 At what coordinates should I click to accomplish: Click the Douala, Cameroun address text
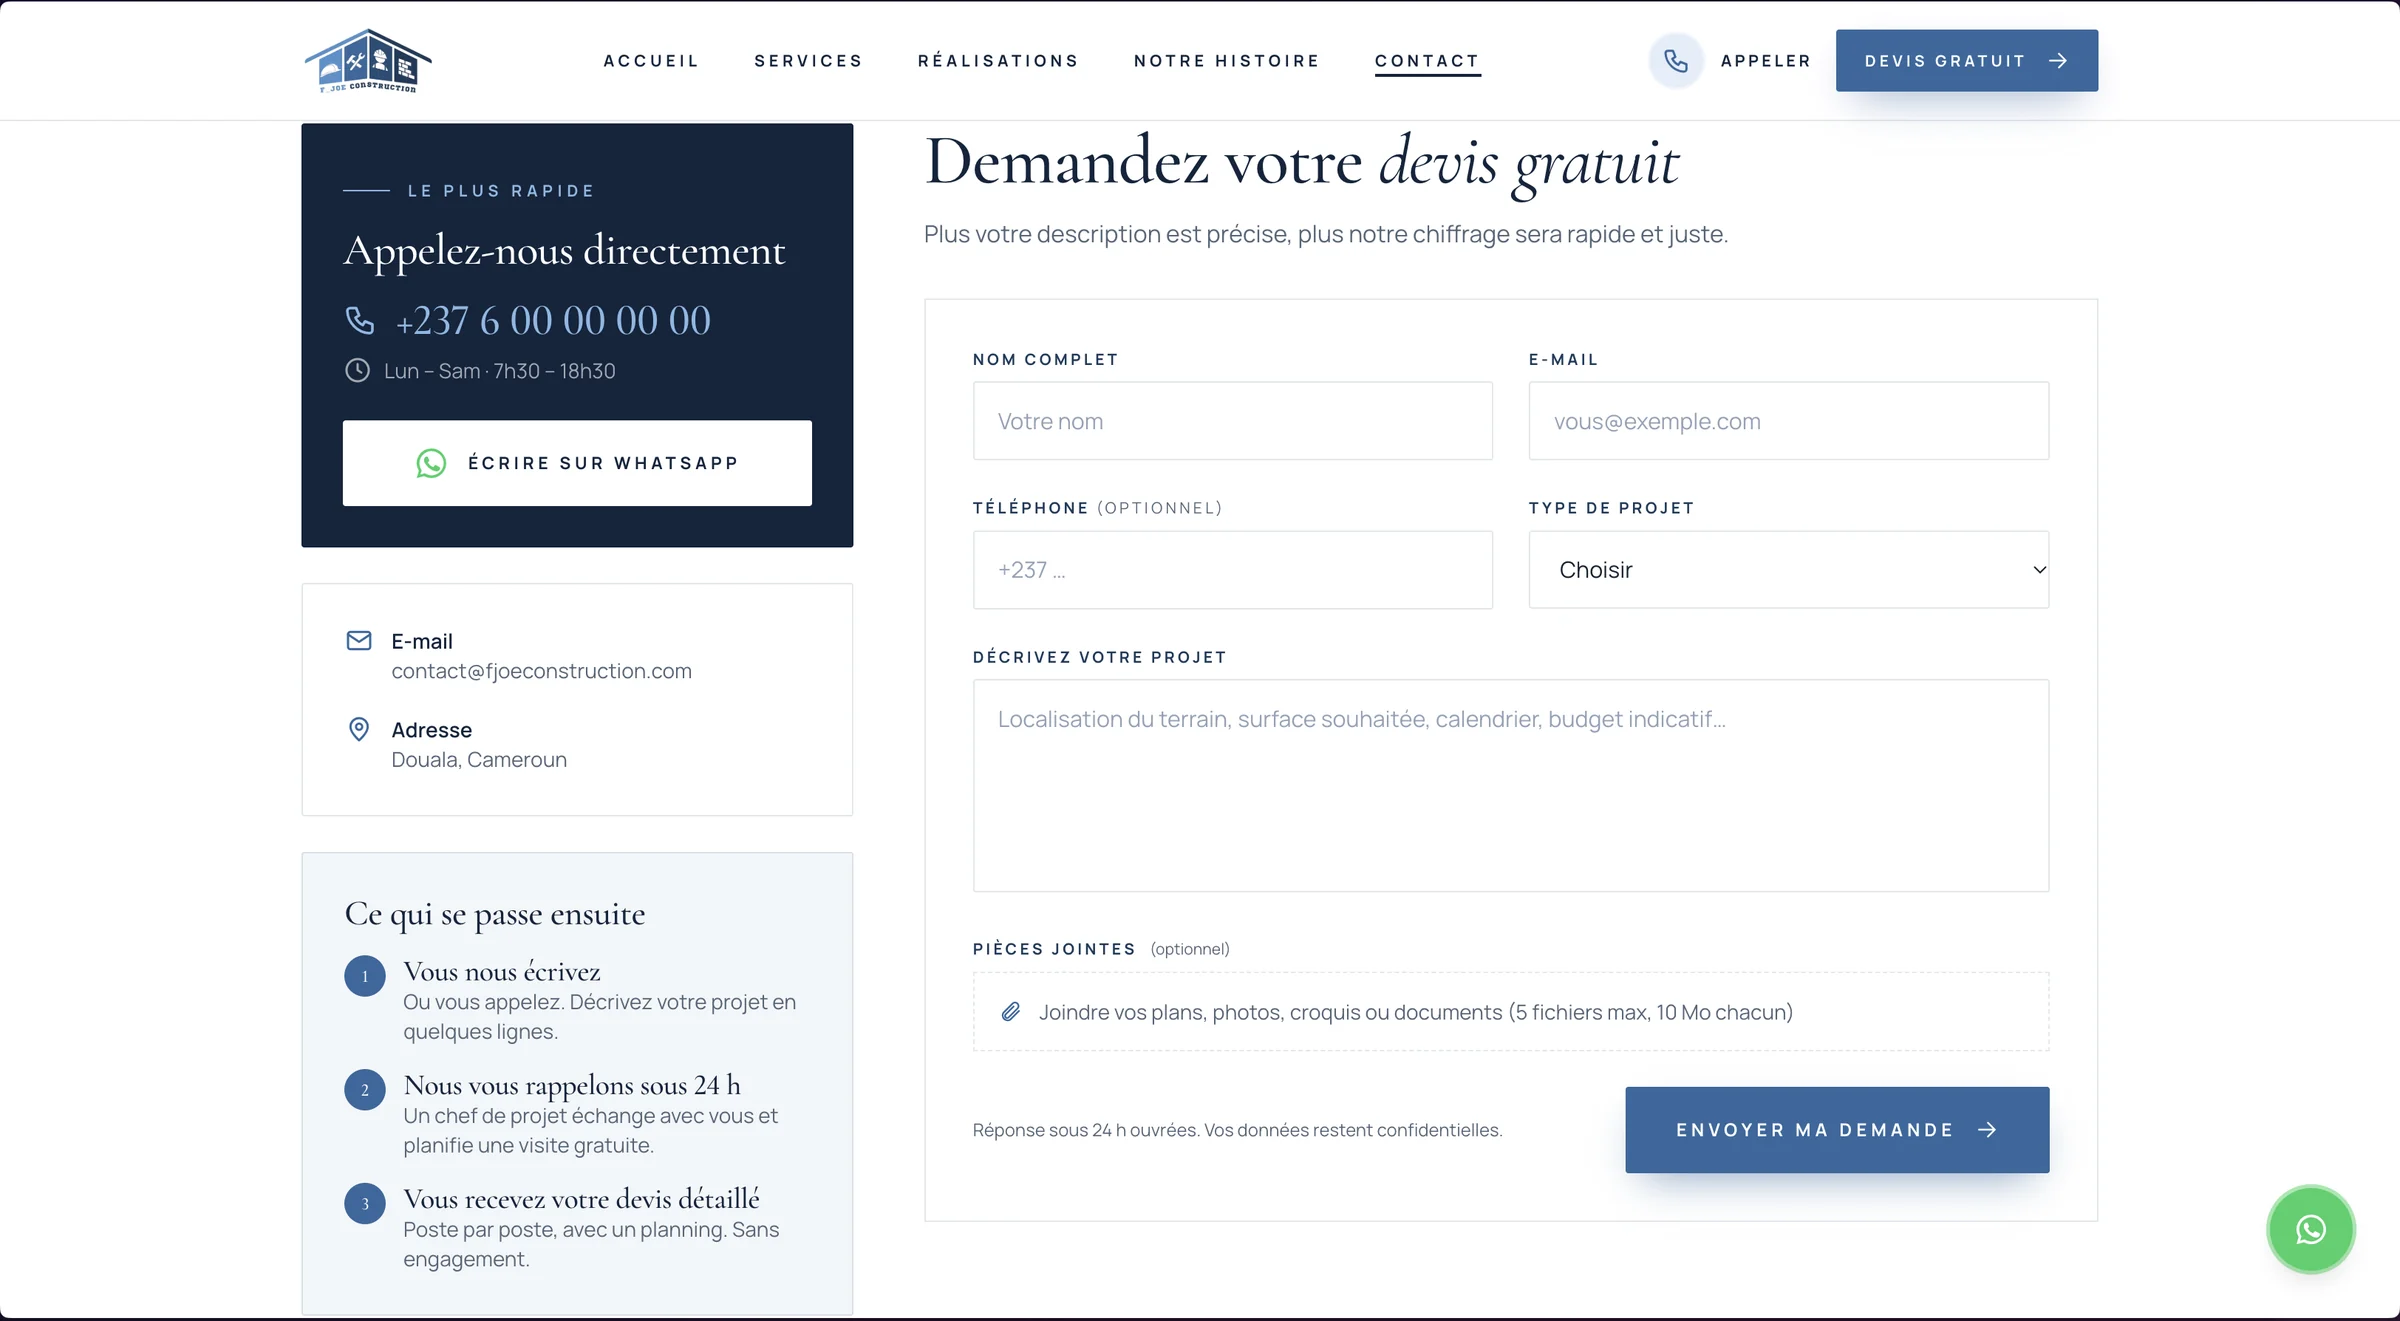(479, 760)
